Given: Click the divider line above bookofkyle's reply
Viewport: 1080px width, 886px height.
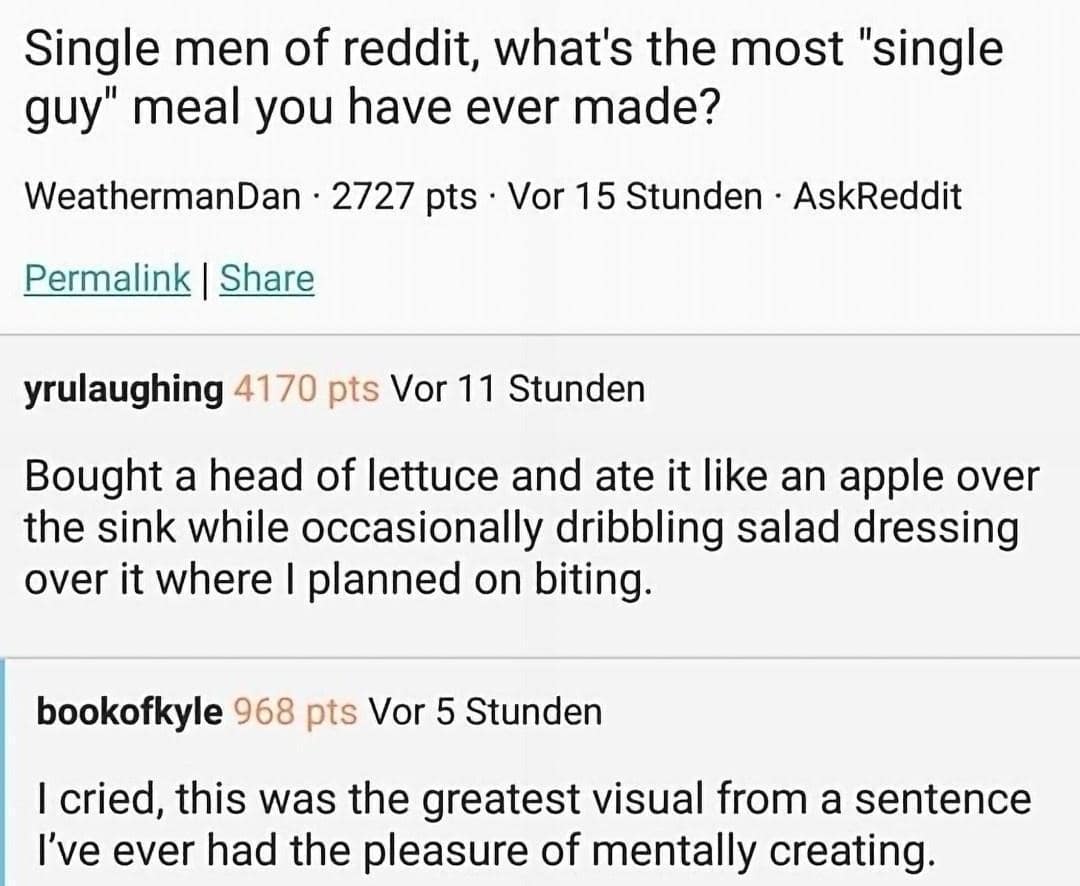Looking at the screenshot, I should 540,657.
